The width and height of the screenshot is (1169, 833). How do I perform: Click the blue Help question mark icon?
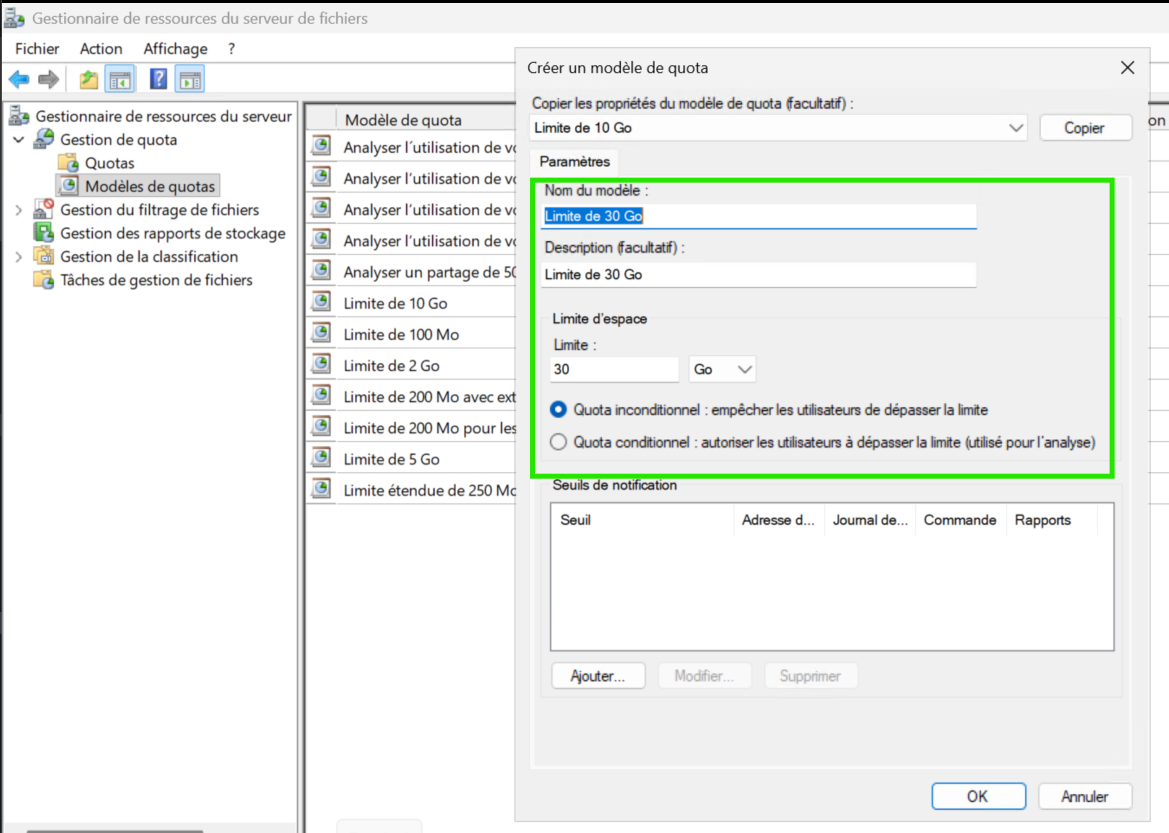158,80
